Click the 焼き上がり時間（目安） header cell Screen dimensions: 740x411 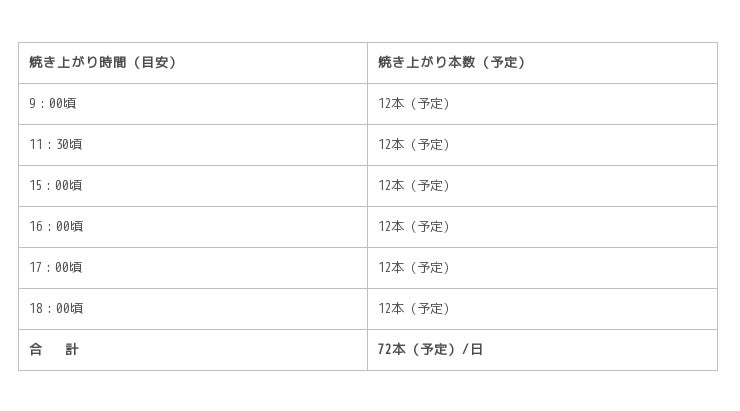pos(103,63)
